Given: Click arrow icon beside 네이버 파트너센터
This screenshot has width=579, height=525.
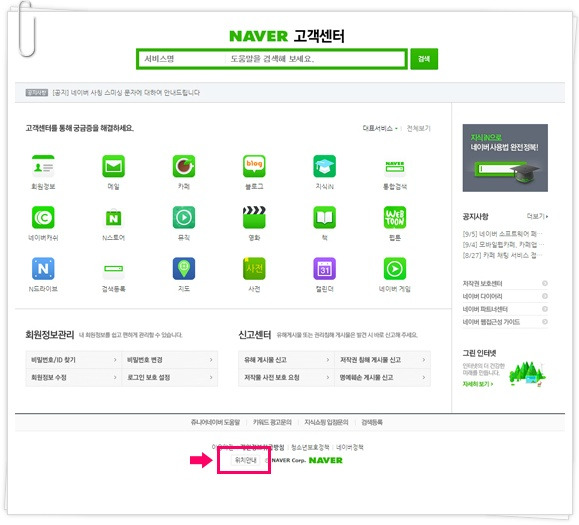Looking at the screenshot, I should point(545,309).
